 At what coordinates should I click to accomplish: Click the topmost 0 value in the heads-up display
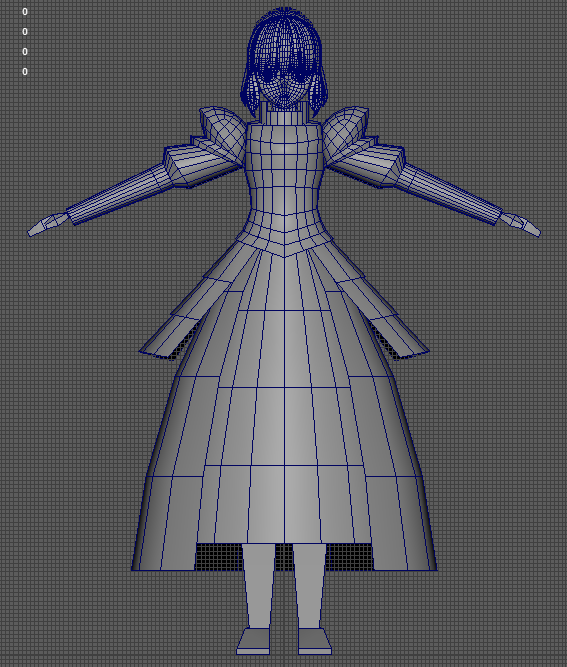tap(25, 12)
